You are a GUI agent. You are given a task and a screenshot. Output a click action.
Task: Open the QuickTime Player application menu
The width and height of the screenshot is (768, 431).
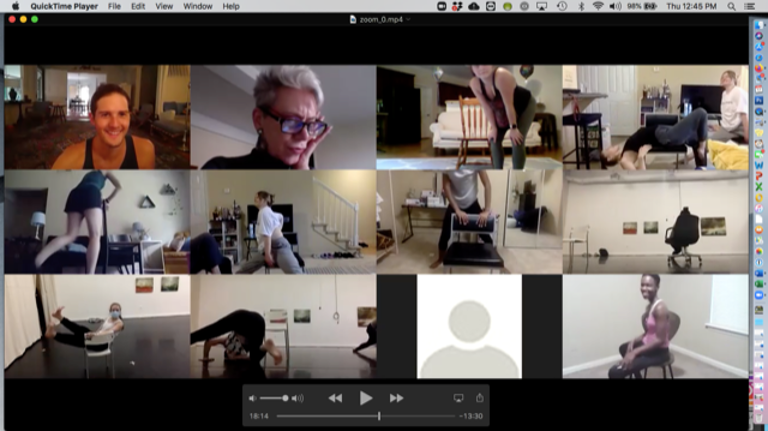tap(63, 6)
